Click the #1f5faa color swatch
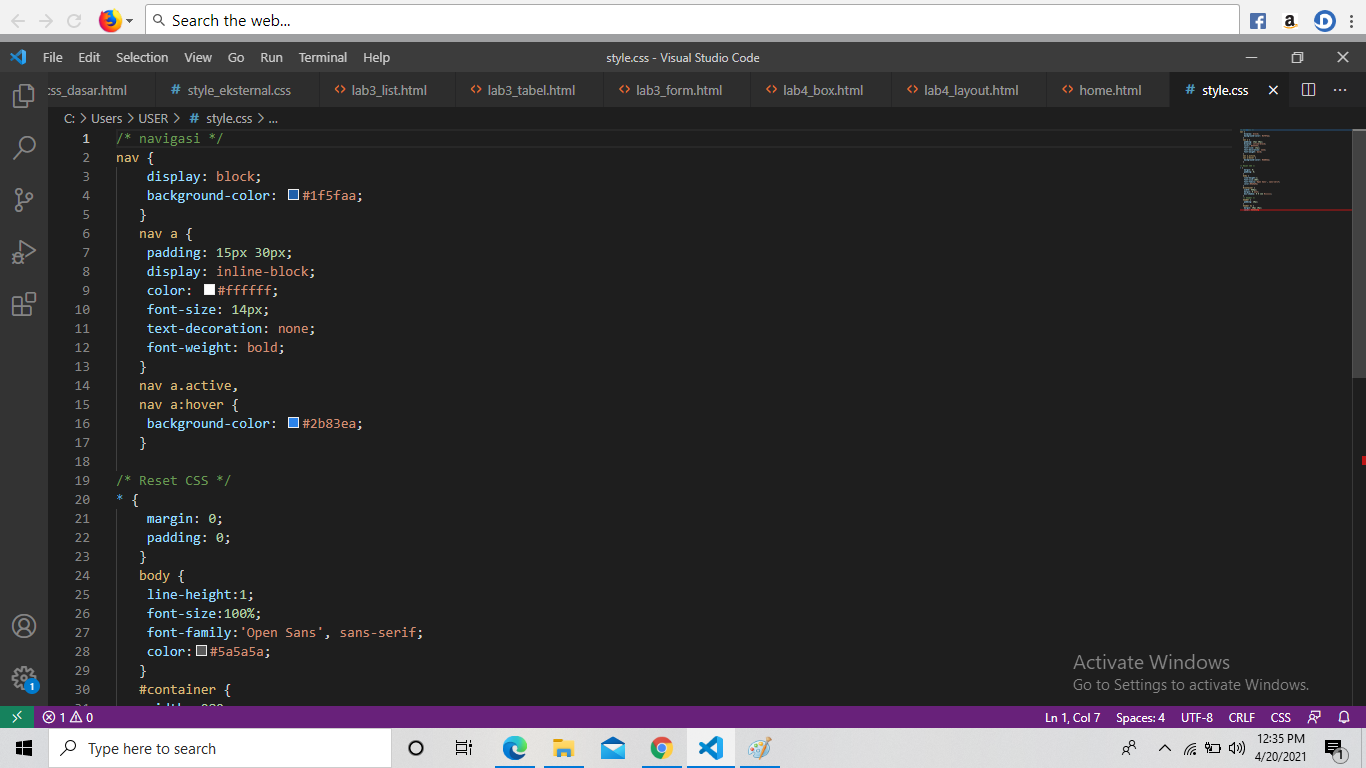Viewport: 1366px width, 768px height. coord(292,194)
